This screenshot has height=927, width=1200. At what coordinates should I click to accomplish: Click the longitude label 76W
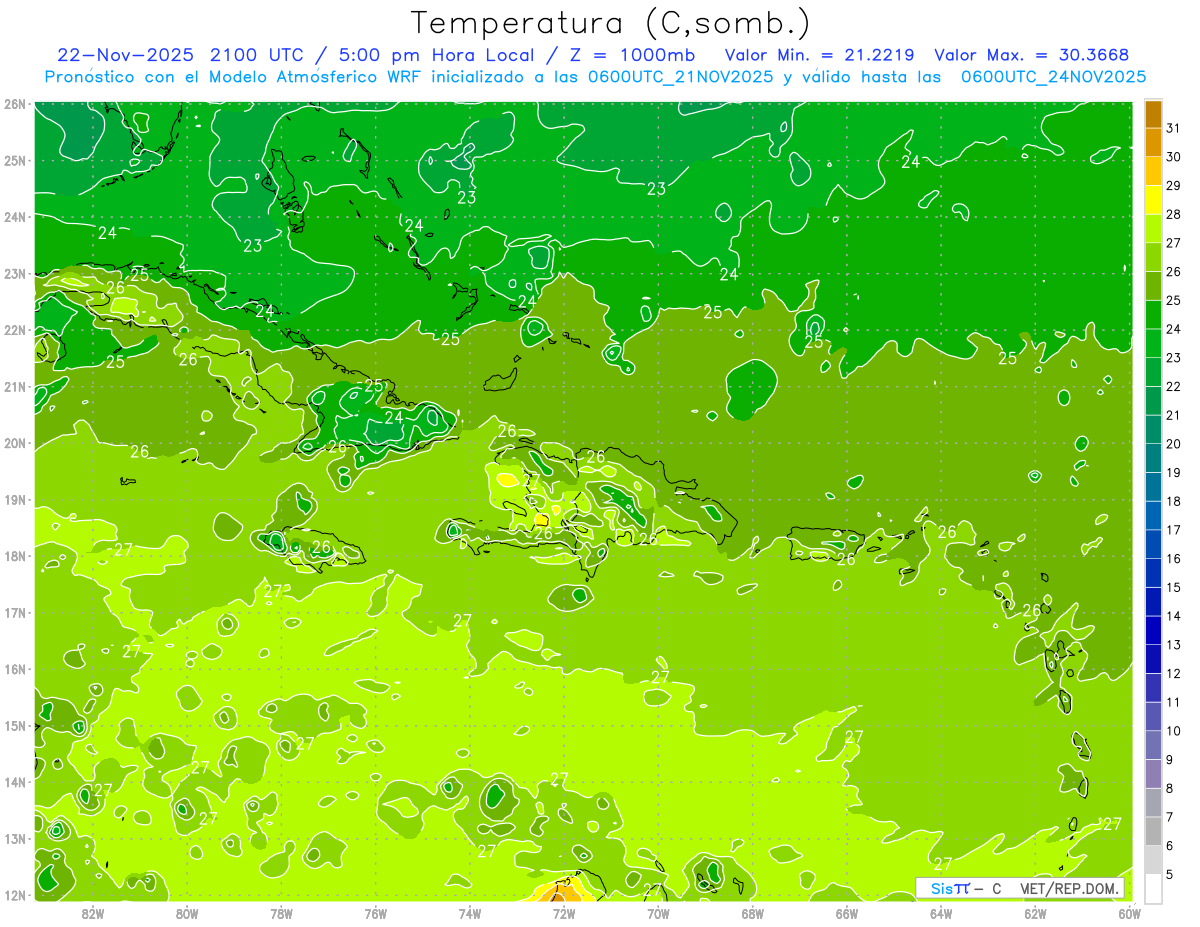point(375,912)
